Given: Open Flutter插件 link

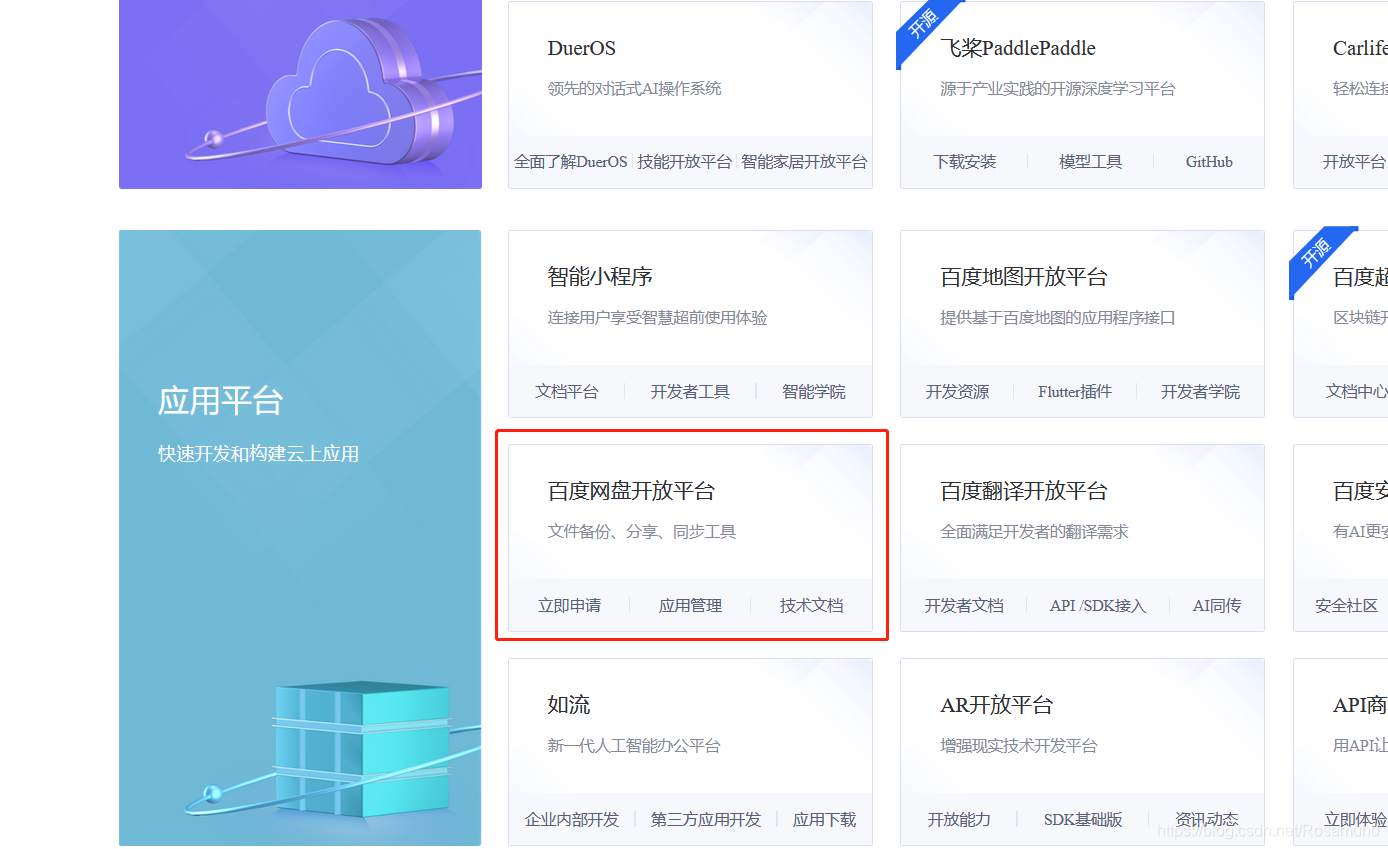Looking at the screenshot, I should pyautogui.click(x=1075, y=392).
